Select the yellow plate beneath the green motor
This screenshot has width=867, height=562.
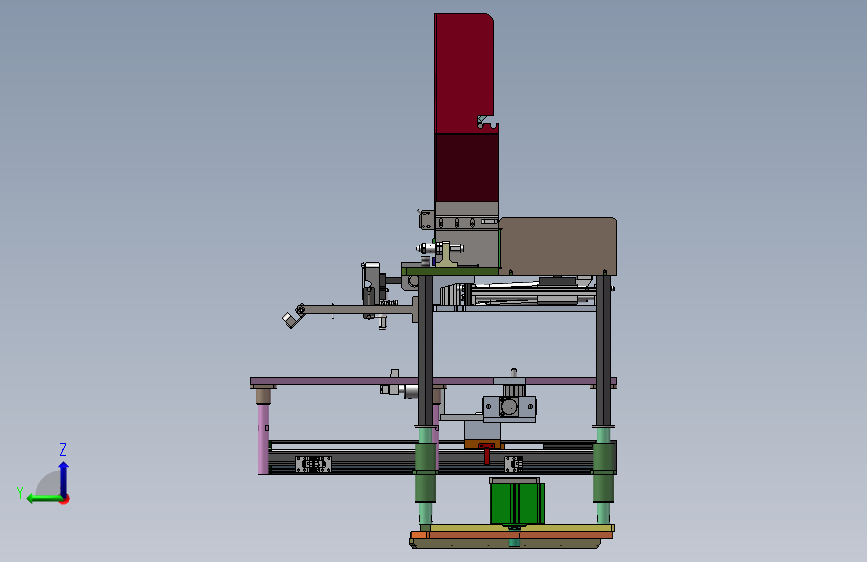coord(522,528)
